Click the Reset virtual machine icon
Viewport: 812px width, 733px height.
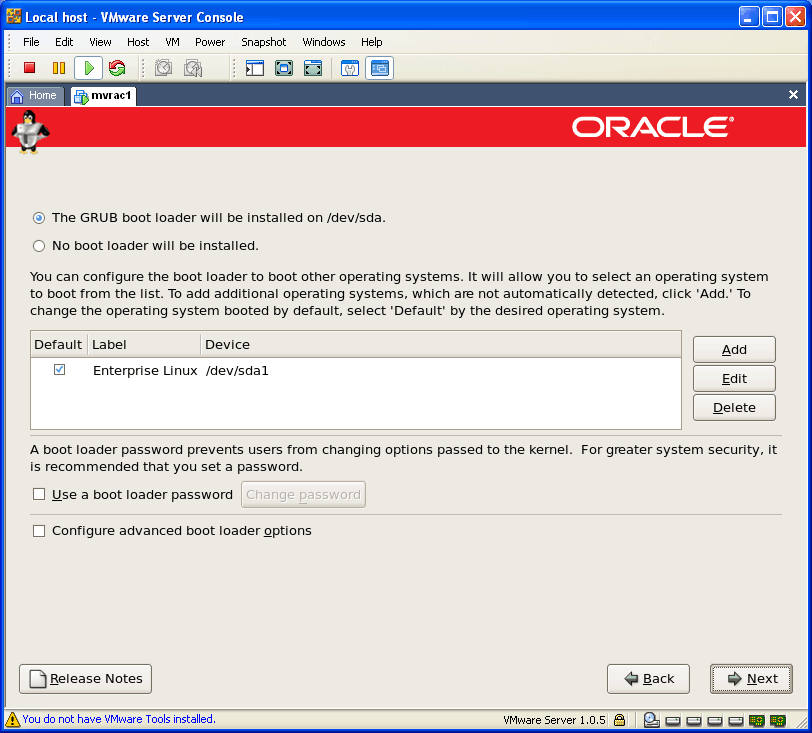pos(117,68)
